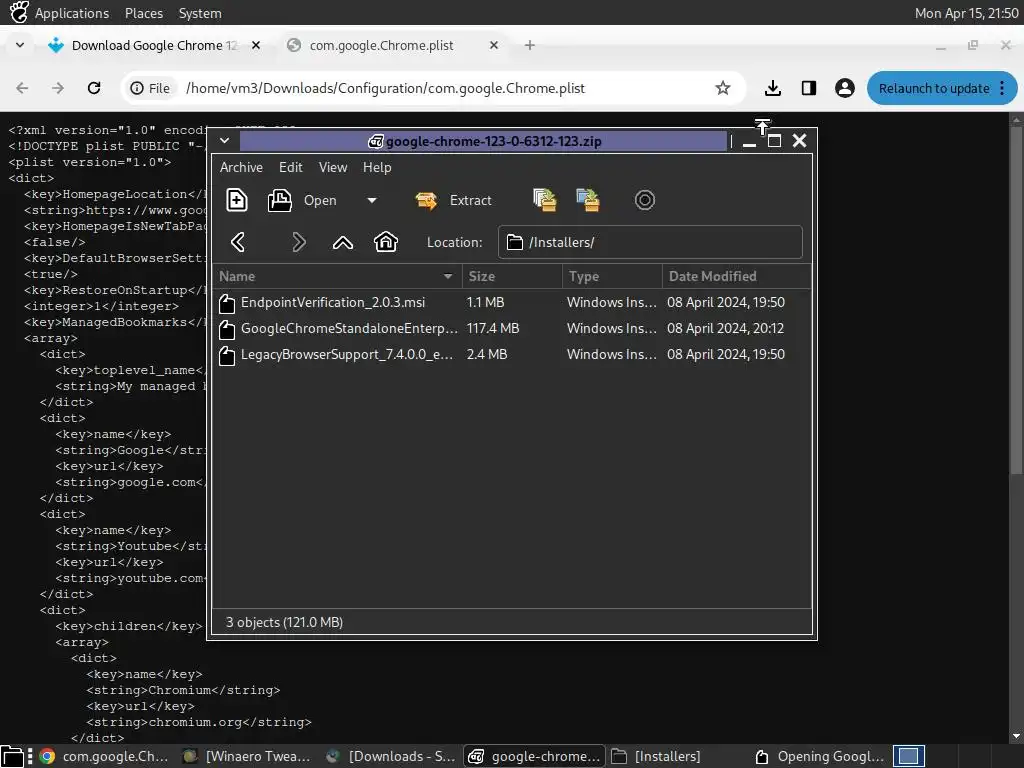Open Chrome tab search dropdown
Screen dimensions: 1024x768
20,45
